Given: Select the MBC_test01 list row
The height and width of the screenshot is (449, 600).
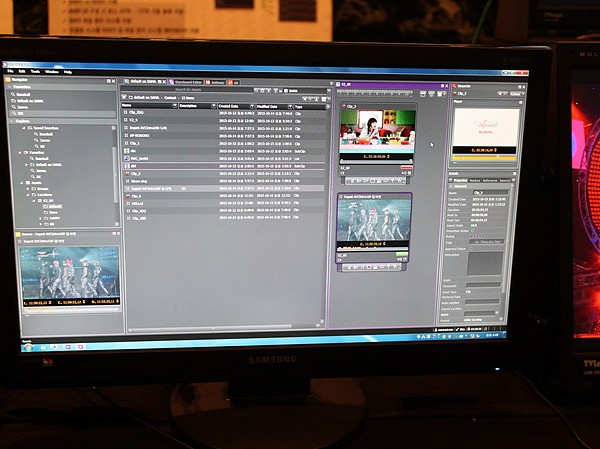Looking at the screenshot, I should 226,158.
